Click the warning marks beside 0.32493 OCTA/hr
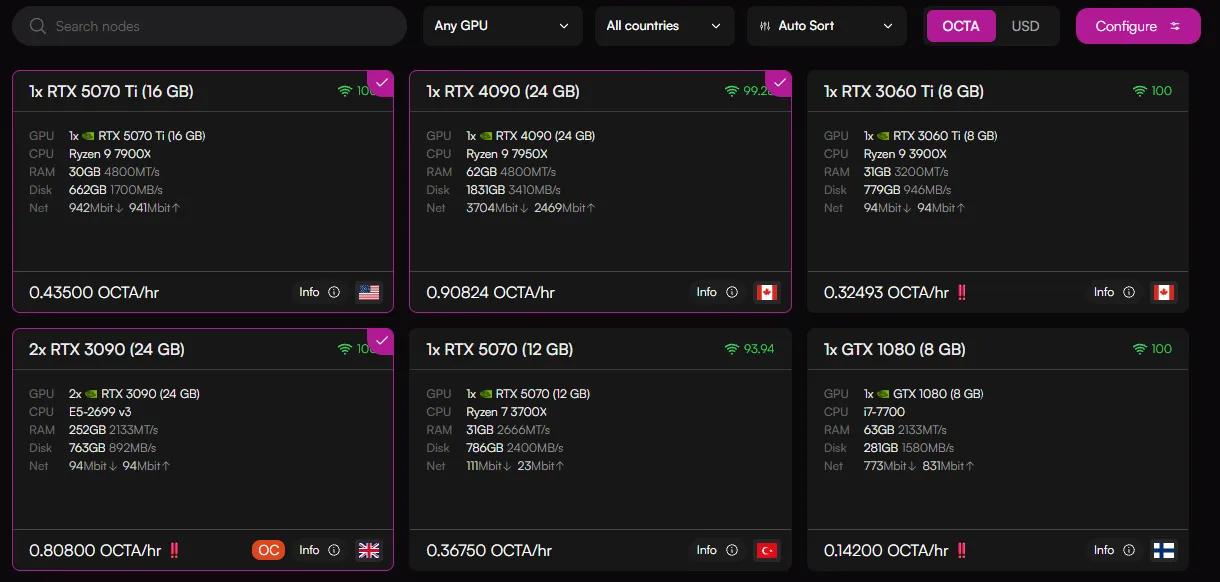 click(x=962, y=293)
